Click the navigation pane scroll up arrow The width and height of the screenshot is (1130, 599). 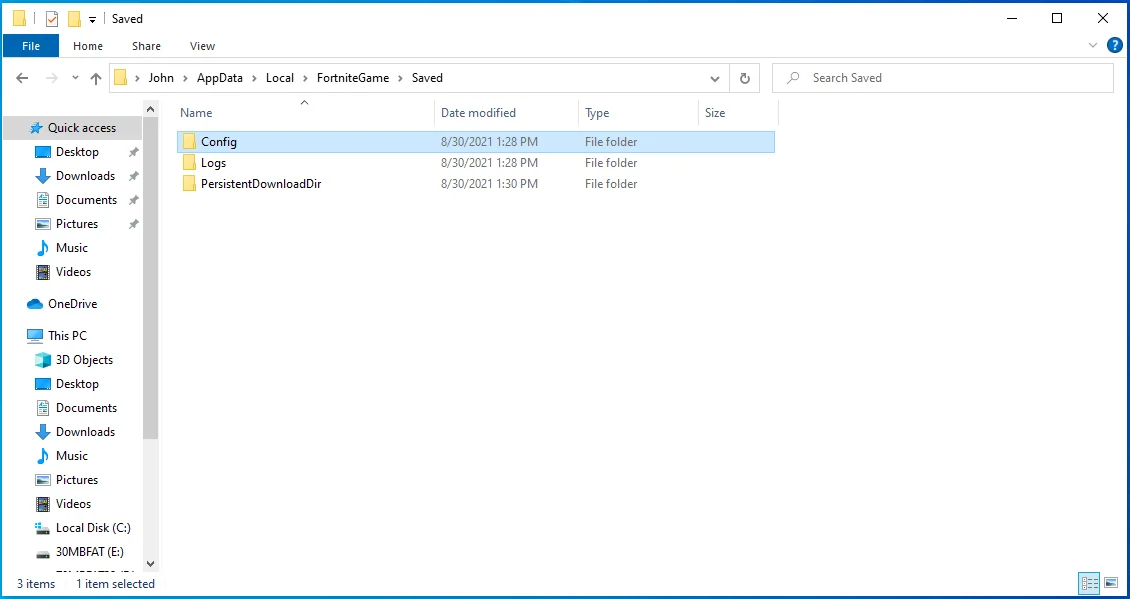click(151, 110)
